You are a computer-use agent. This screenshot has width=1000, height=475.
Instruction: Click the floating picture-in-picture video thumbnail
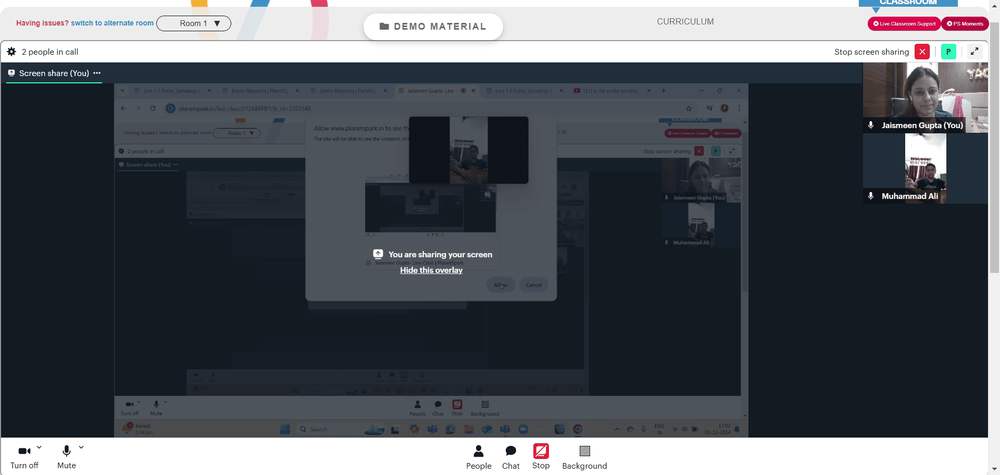point(468,150)
